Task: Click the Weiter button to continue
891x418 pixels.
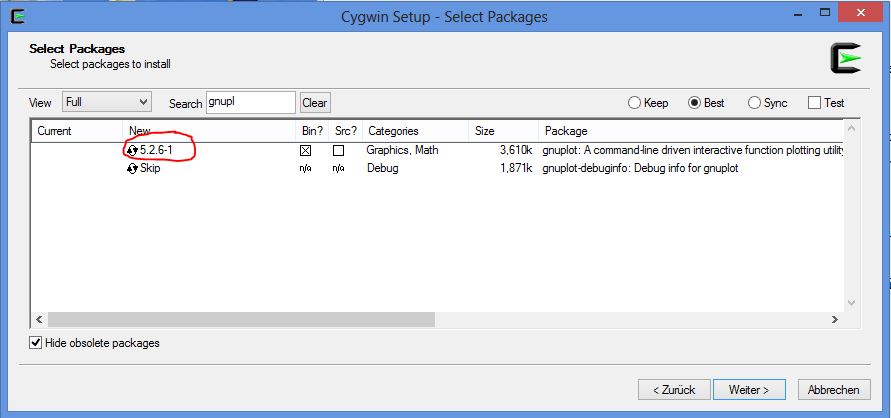Action: point(750,390)
